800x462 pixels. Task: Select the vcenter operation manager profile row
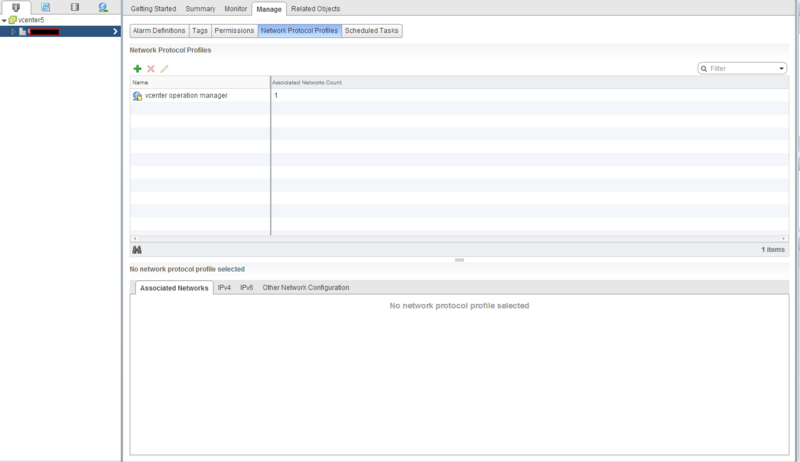point(186,95)
